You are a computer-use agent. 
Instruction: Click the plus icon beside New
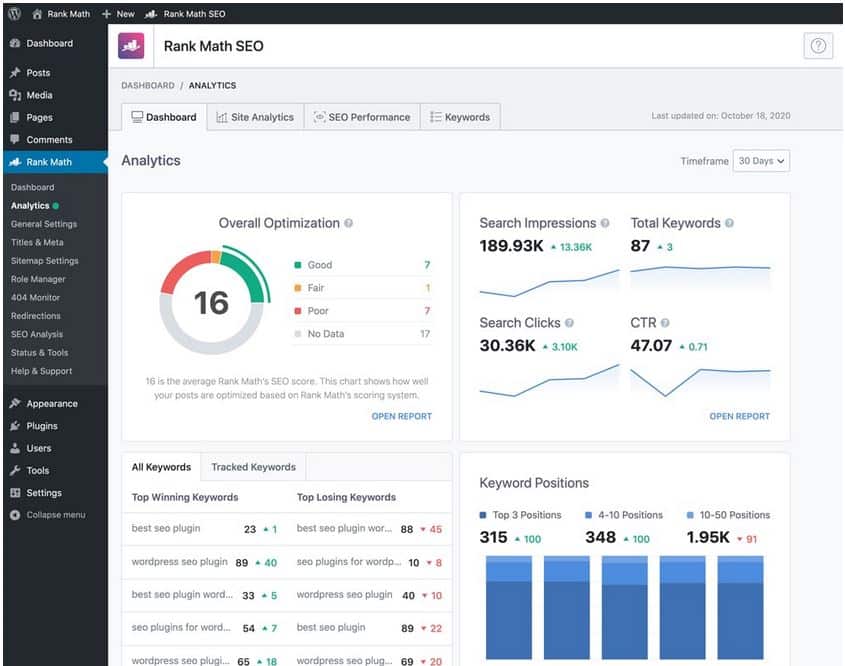[106, 14]
